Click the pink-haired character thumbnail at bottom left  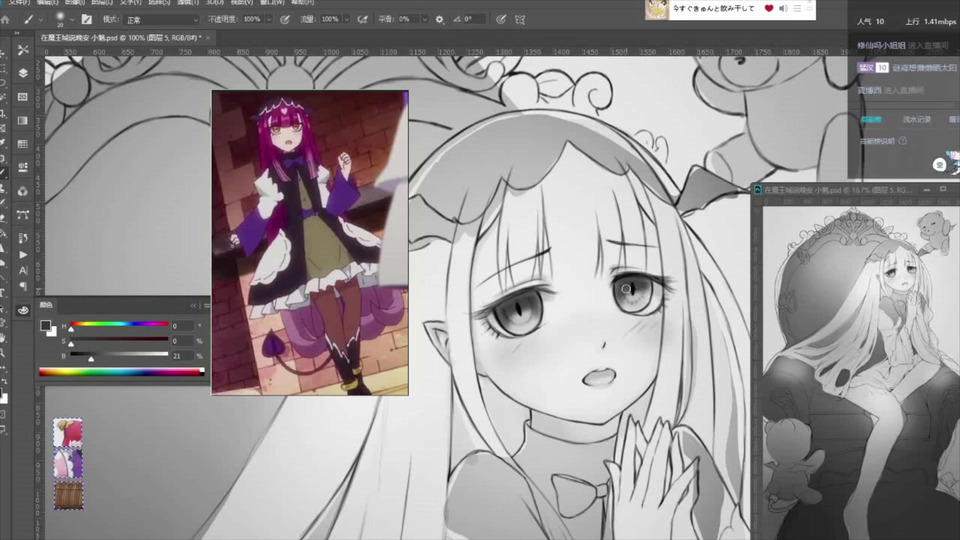click(x=68, y=433)
